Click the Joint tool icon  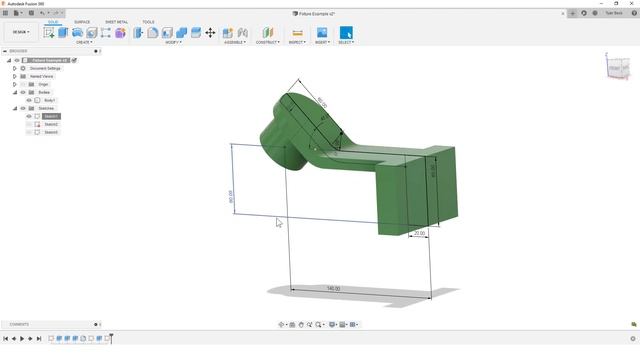pyautogui.click(x=242, y=33)
